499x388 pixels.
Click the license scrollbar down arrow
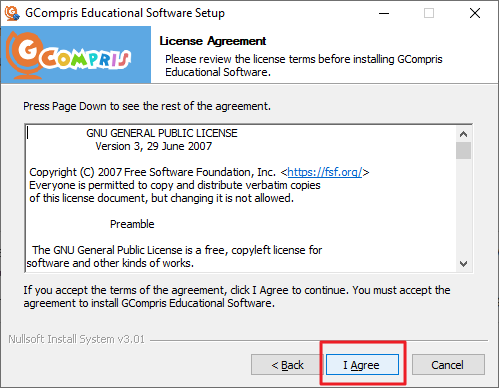click(x=463, y=264)
